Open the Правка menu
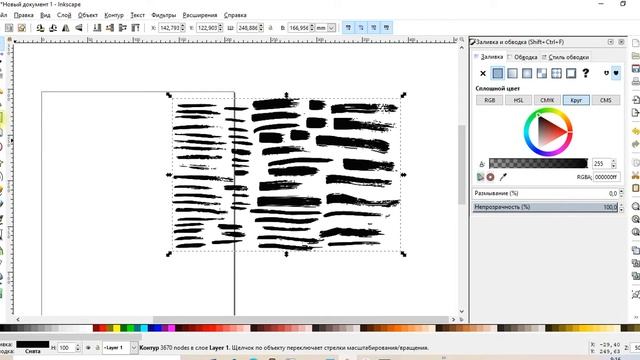This screenshot has width=640, height=360. point(24,15)
